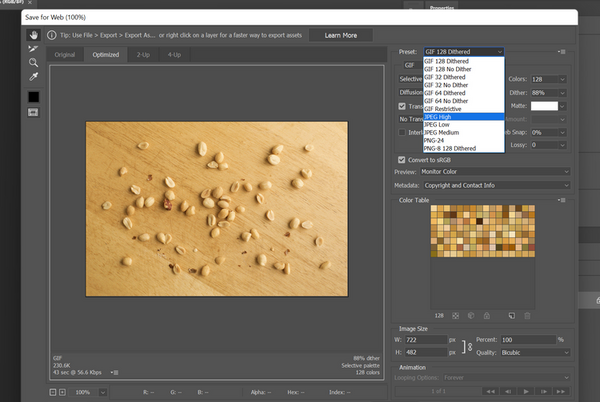Toggle Convert to sRGB checkbox

401,160
